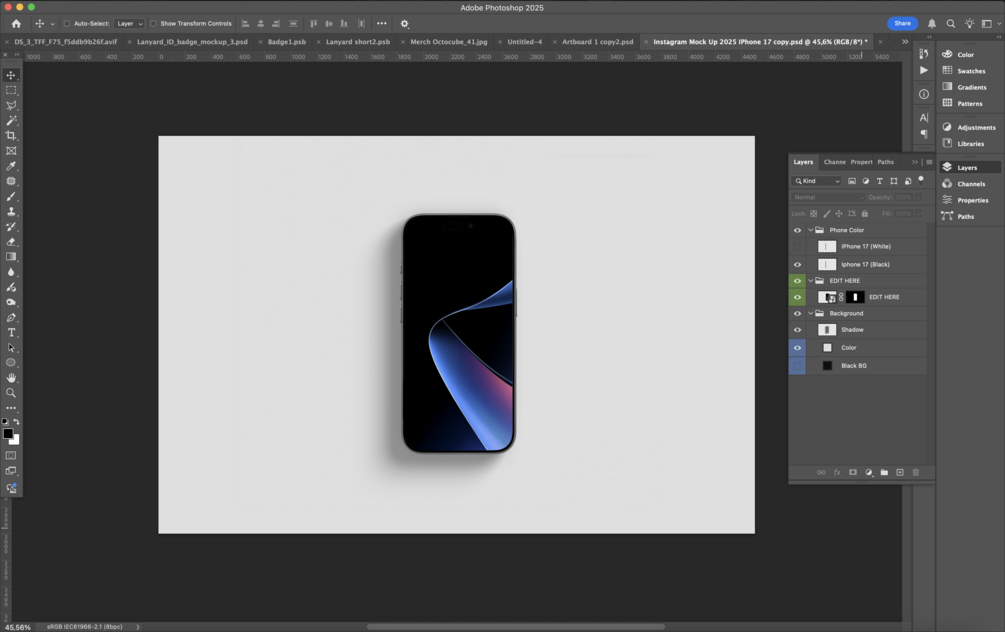Image resolution: width=1005 pixels, height=632 pixels.
Task: Switch to Untitled-4 document tab
Action: pyautogui.click(x=524, y=42)
